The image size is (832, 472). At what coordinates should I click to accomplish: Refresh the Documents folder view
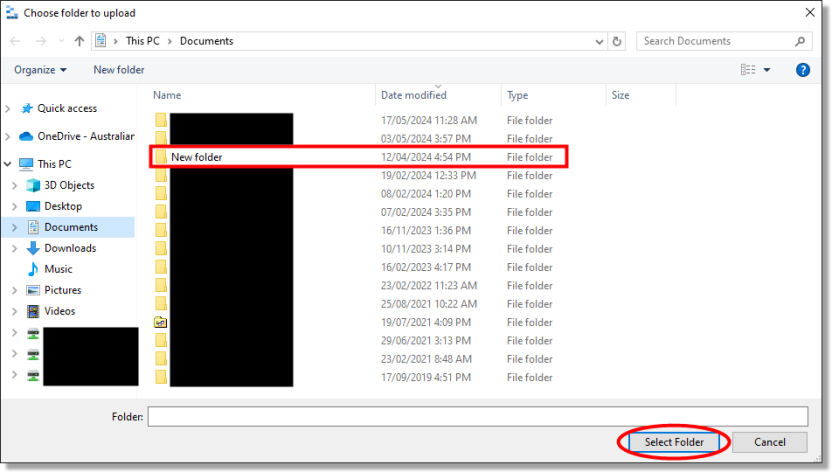point(617,41)
